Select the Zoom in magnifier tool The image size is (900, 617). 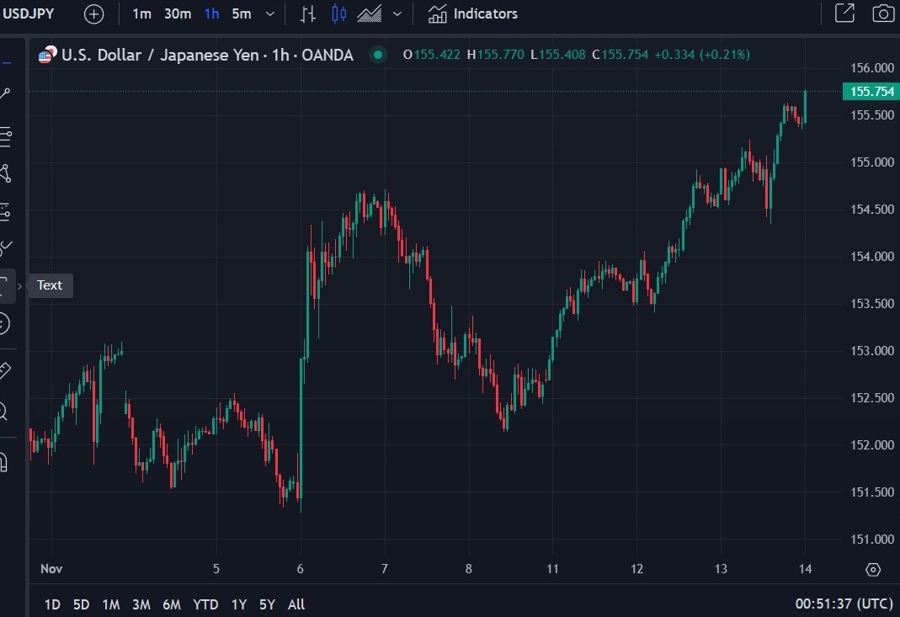pyautogui.click(x=5, y=411)
